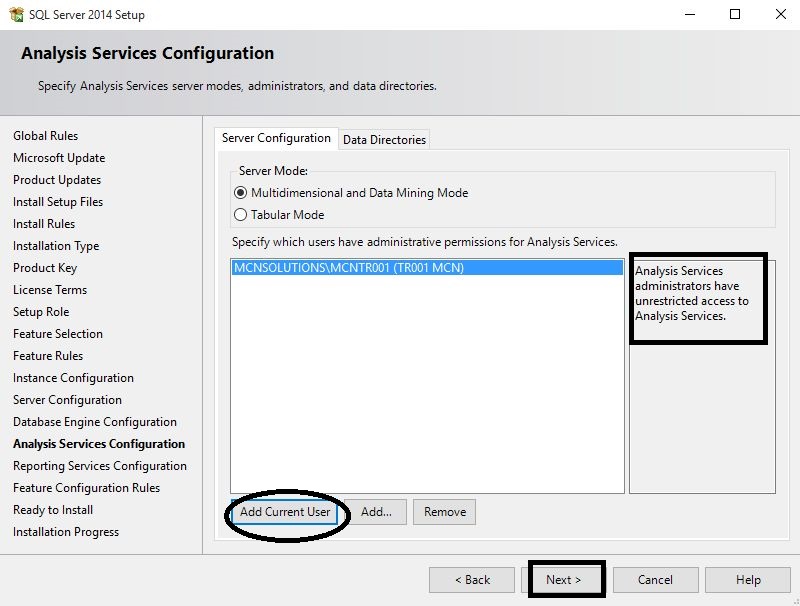The image size is (800, 606).
Task: Click Feature Selection step
Action: [x=58, y=334]
